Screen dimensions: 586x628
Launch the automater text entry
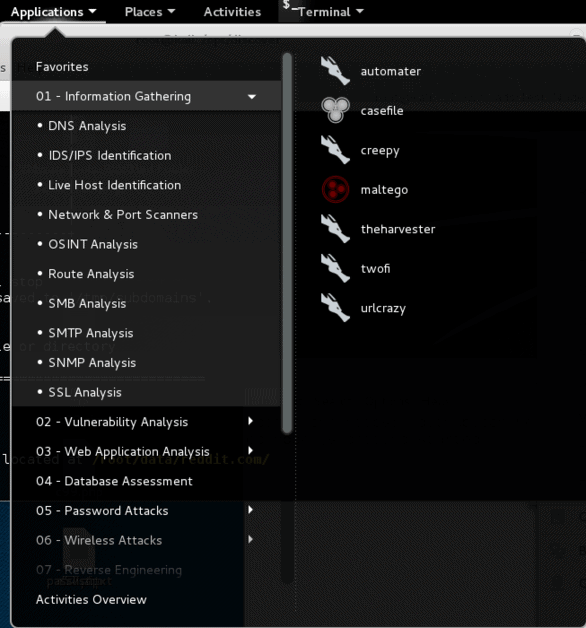(x=391, y=71)
